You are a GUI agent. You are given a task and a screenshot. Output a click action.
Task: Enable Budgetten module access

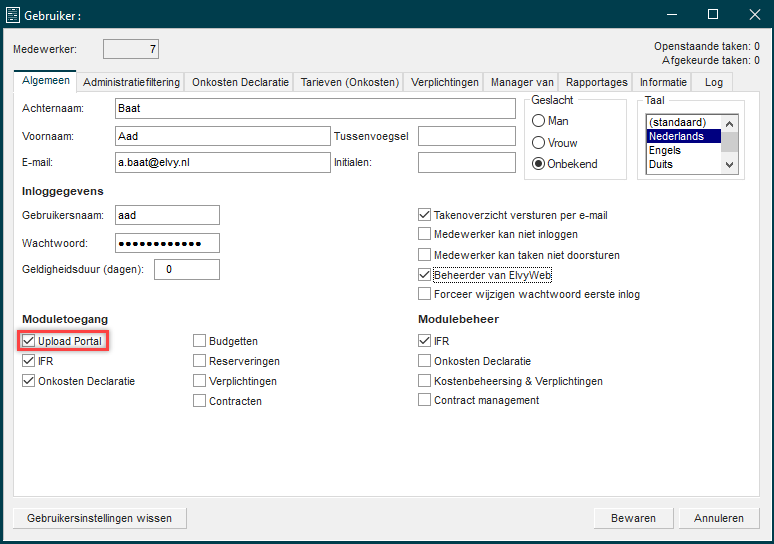click(199, 341)
